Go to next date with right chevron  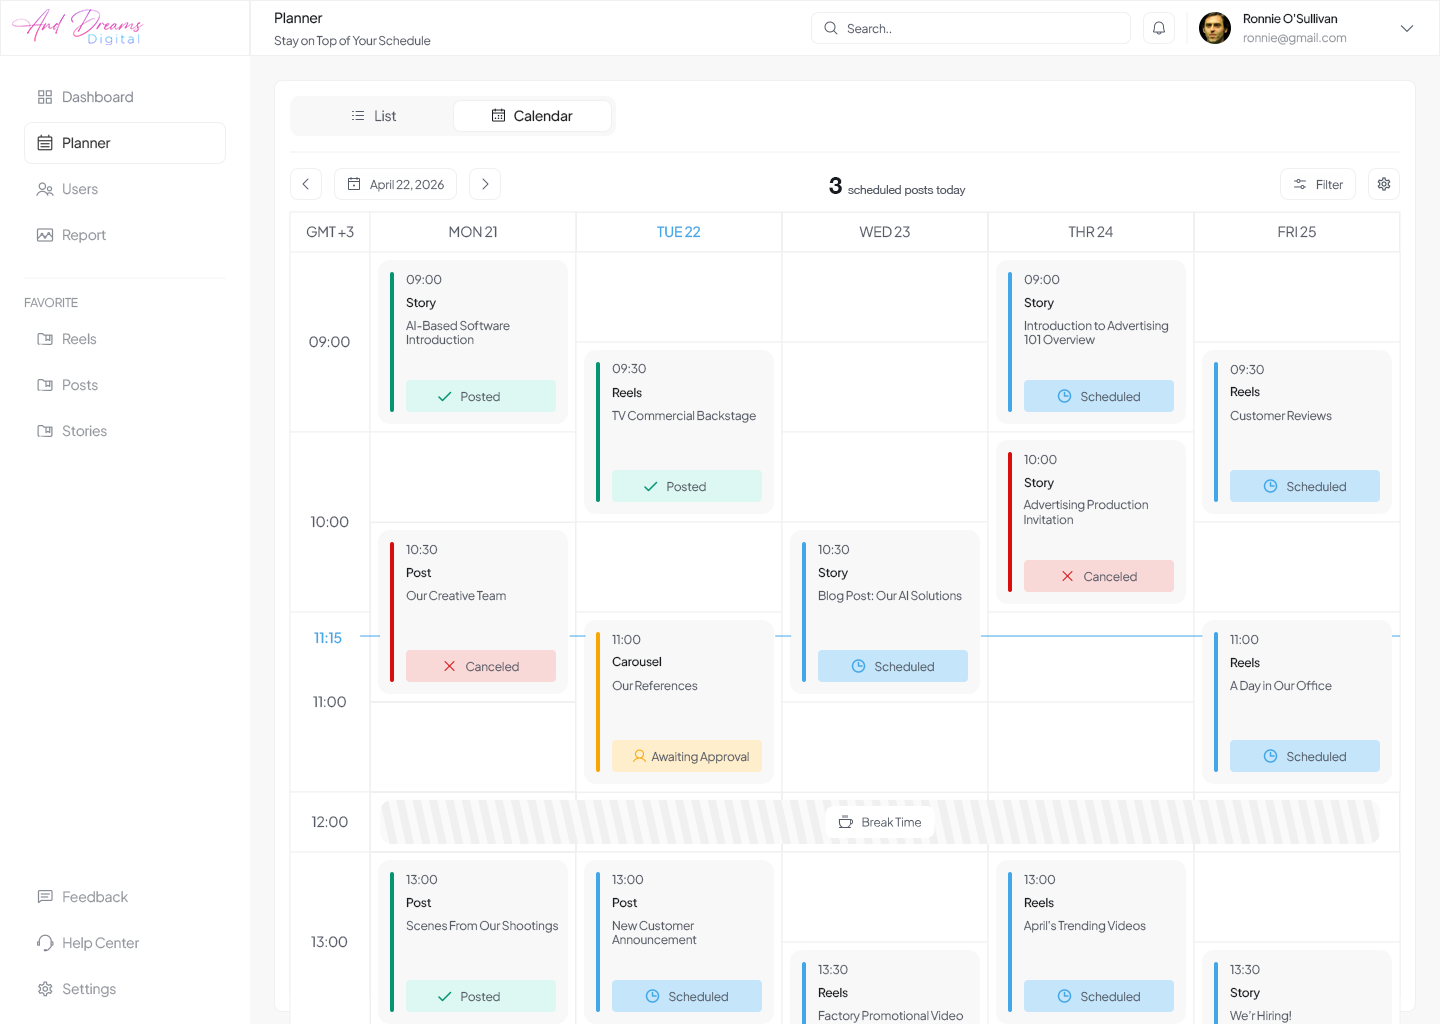tap(485, 184)
